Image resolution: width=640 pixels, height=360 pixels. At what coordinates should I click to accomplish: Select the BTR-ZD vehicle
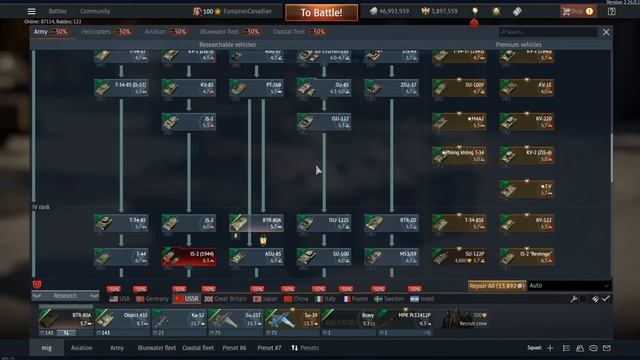click(391, 223)
